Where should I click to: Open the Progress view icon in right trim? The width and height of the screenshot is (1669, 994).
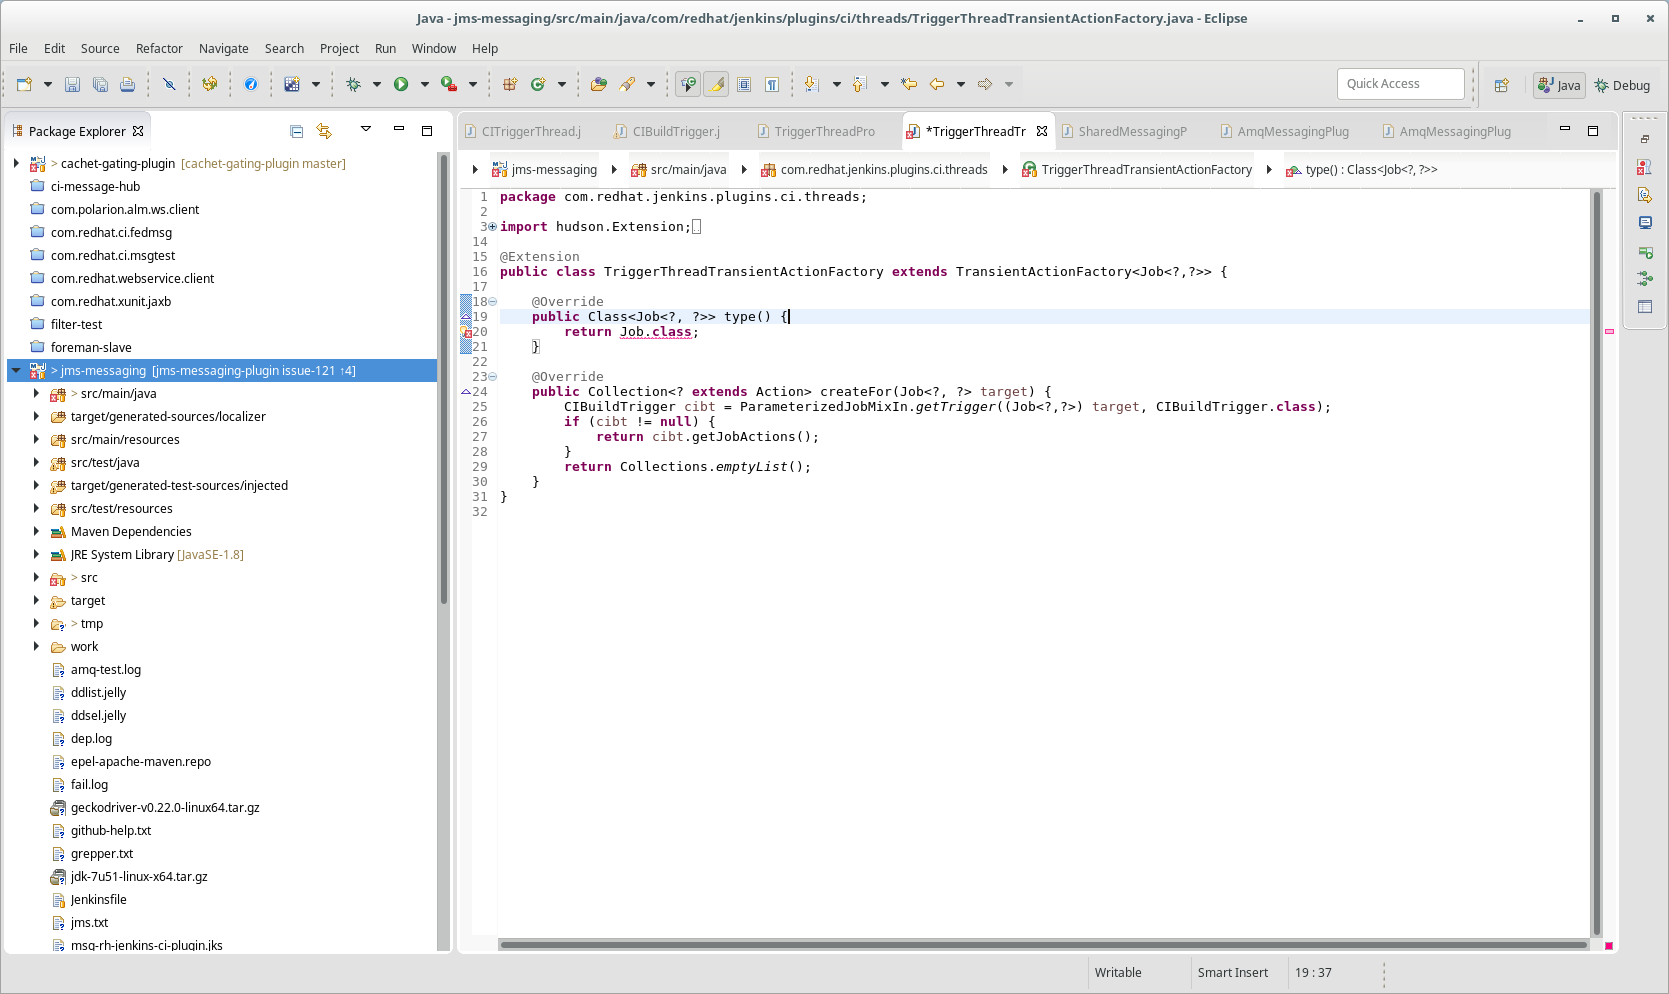point(1645,251)
